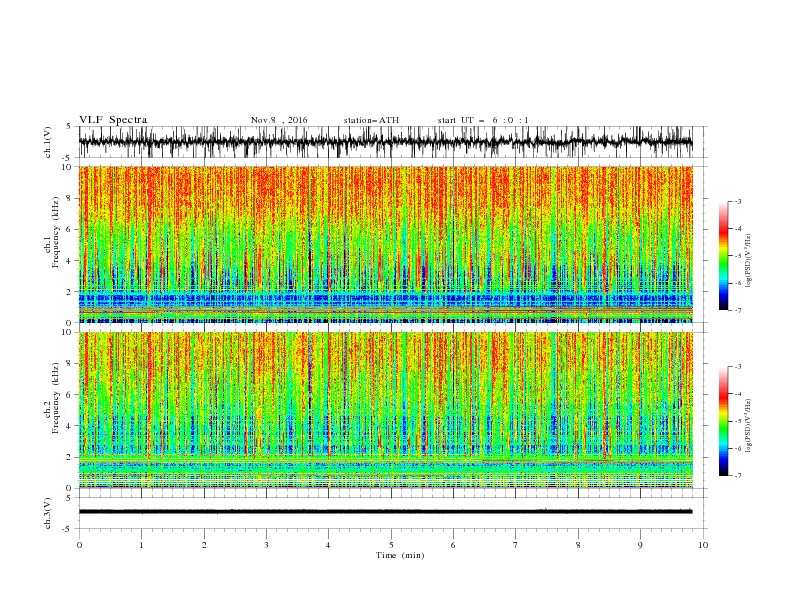The width and height of the screenshot is (792, 612).
Task: Click the upper colorbar "log(PSD)(V²/Hz)" label
Action: (749, 261)
